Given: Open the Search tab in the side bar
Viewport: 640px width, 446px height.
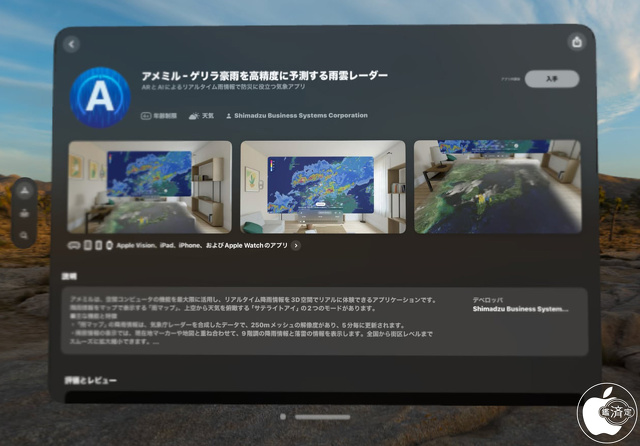Looking at the screenshot, I should (x=24, y=235).
